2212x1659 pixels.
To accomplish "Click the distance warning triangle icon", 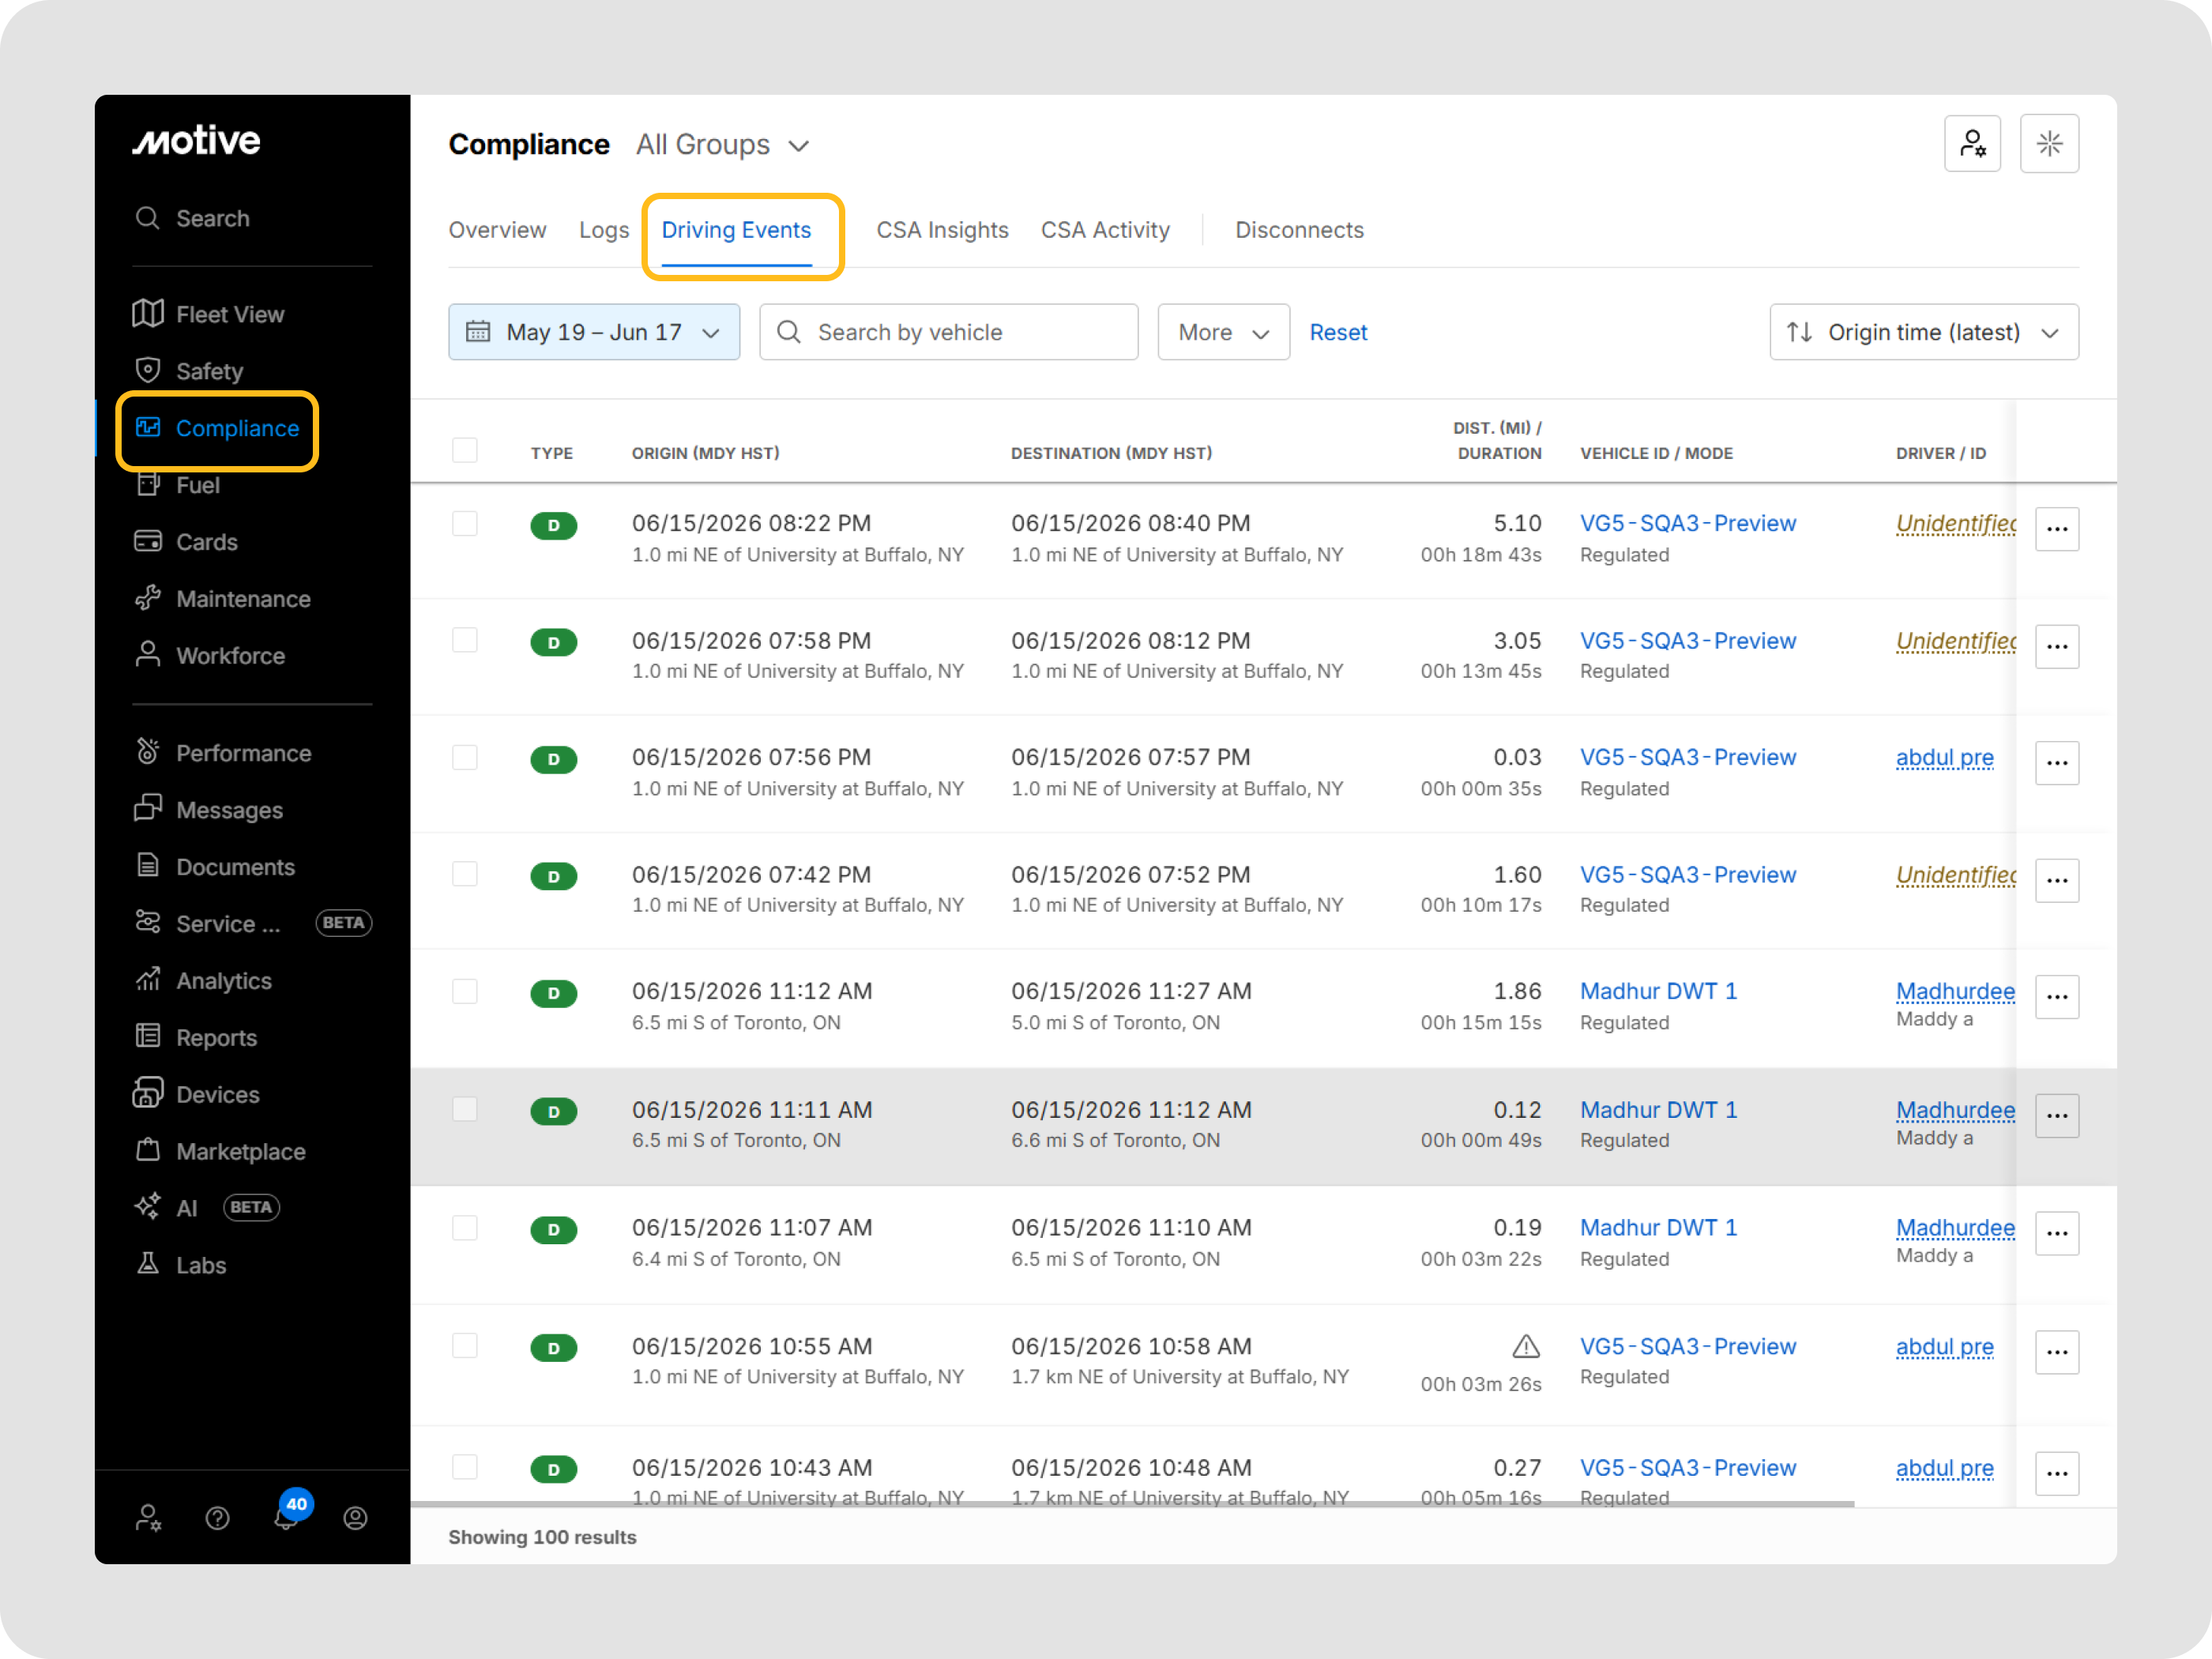I will [1525, 1346].
